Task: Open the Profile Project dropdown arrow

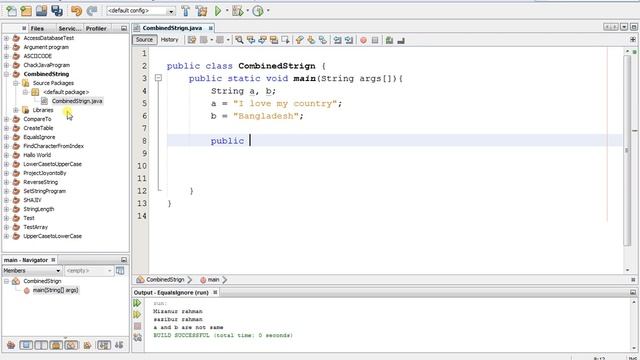Action: (x=268, y=11)
